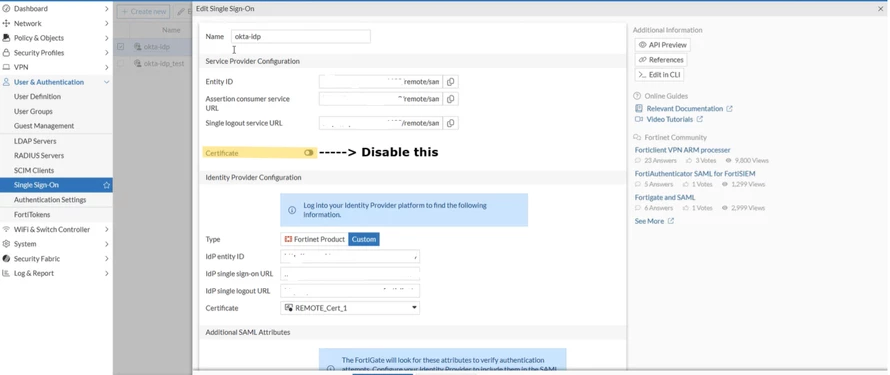Screen dimensions: 890x375
Task: Click the Network sidebar icon
Action: (6, 23)
